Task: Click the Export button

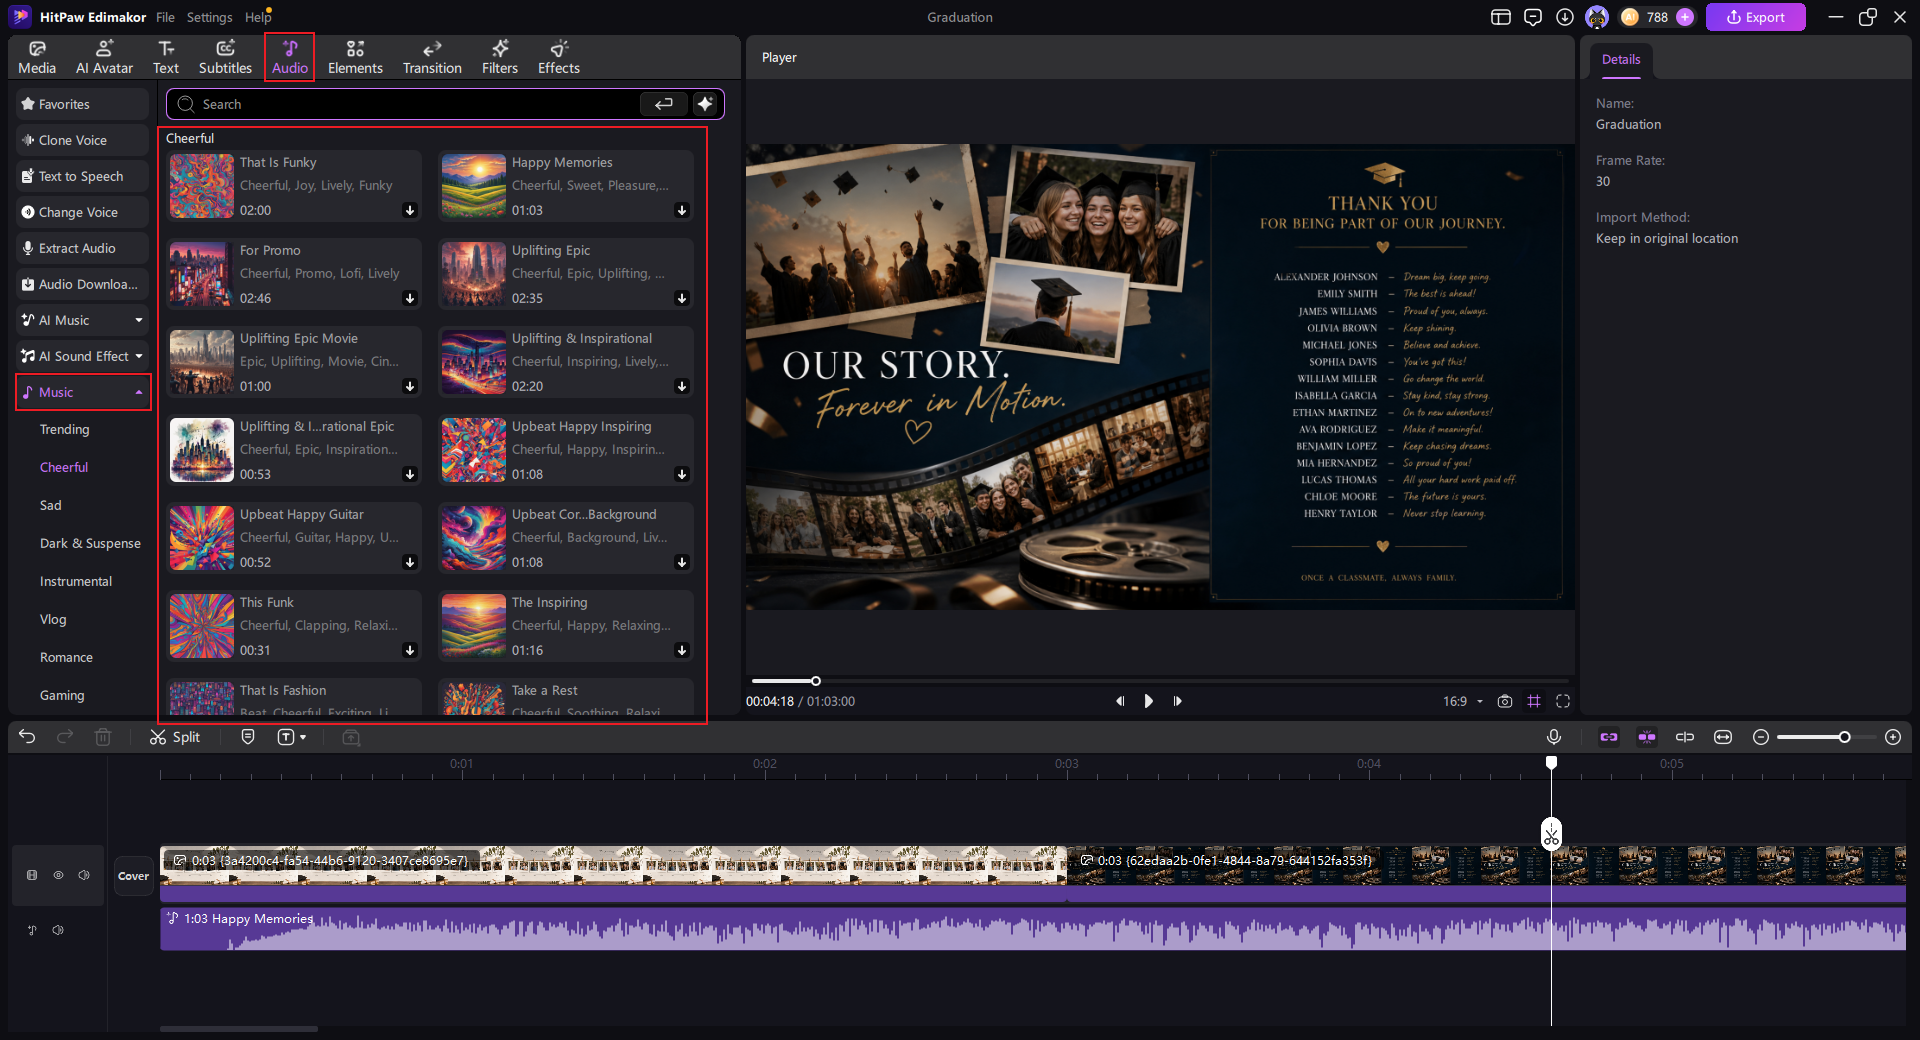Action: (x=1755, y=17)
